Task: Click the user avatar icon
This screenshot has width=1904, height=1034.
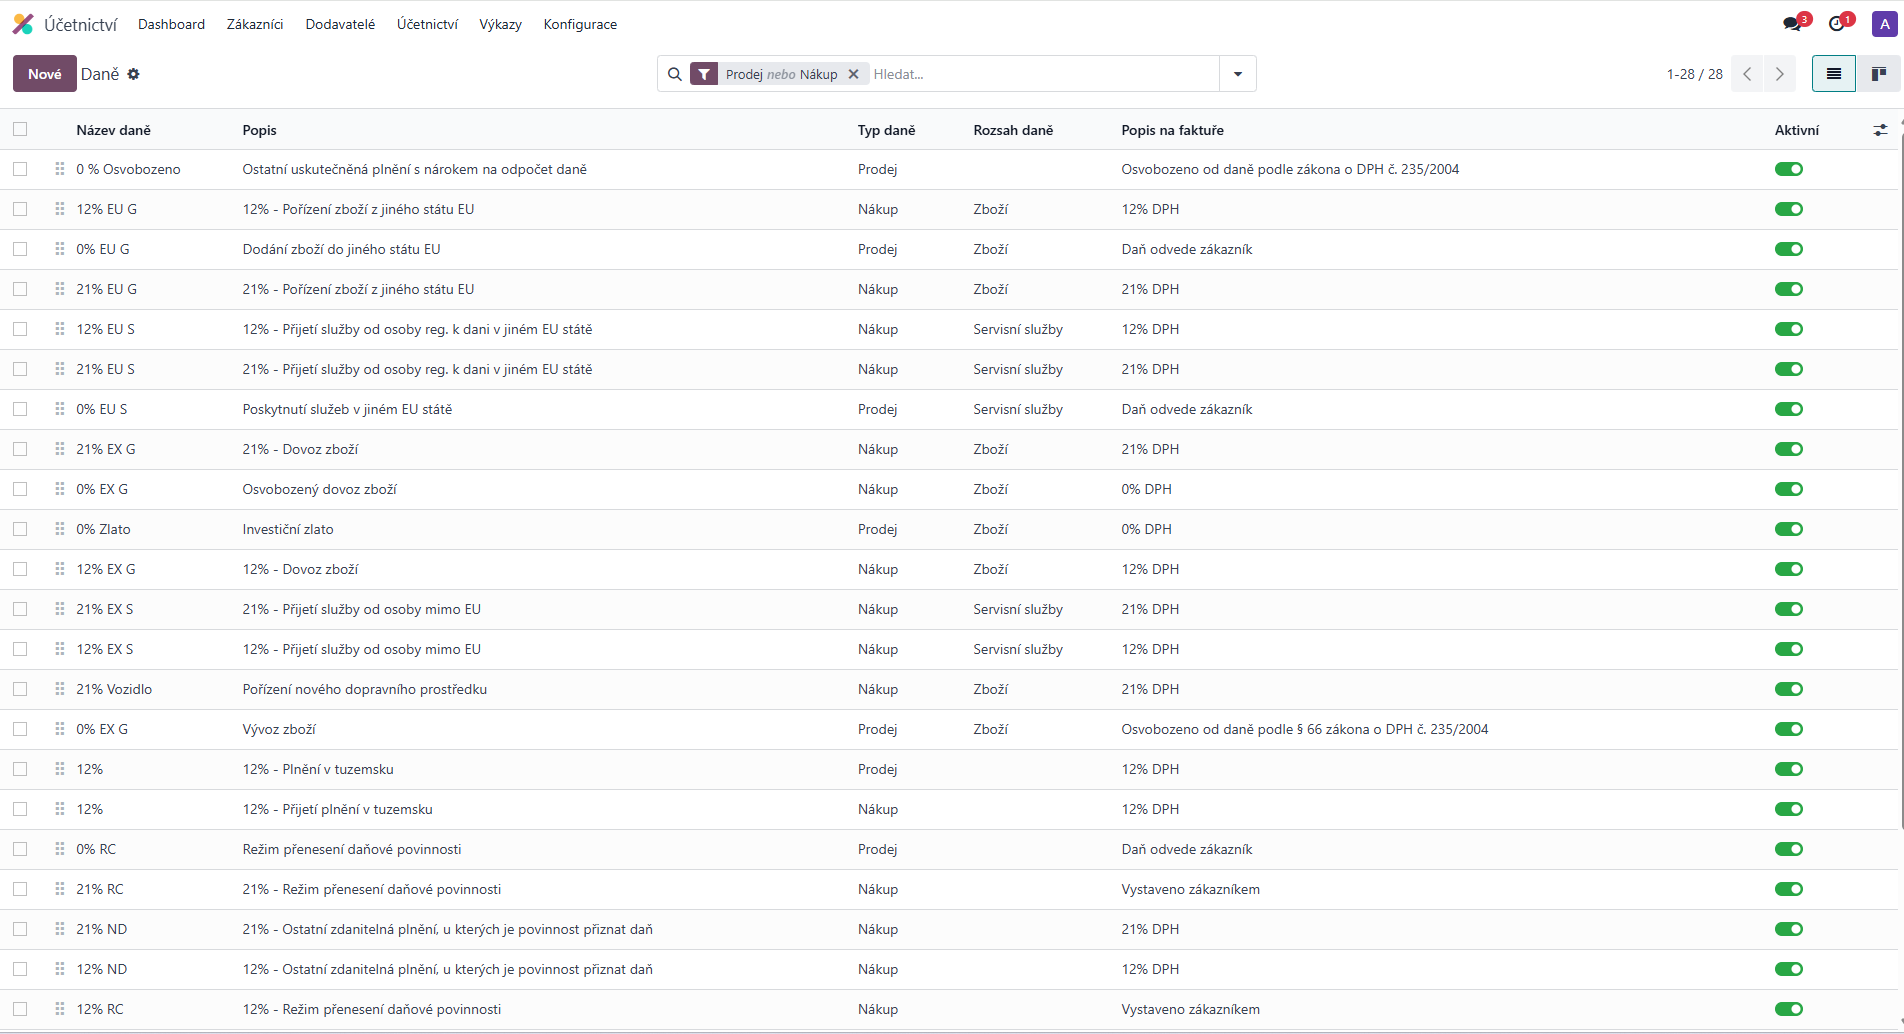Action: click(1884, 24)
